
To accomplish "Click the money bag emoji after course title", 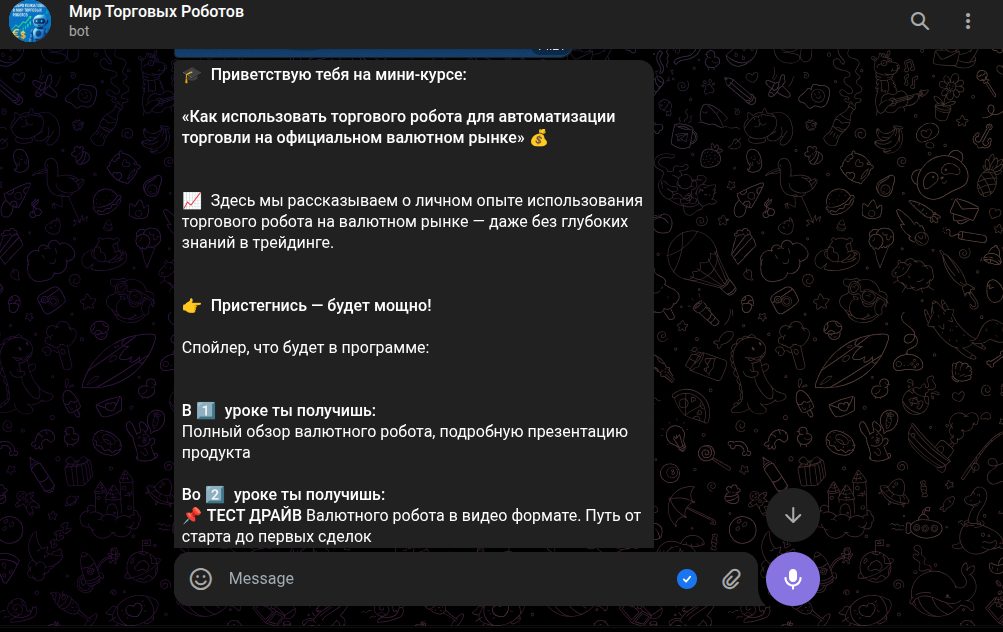I will click(x=539, y=138).
